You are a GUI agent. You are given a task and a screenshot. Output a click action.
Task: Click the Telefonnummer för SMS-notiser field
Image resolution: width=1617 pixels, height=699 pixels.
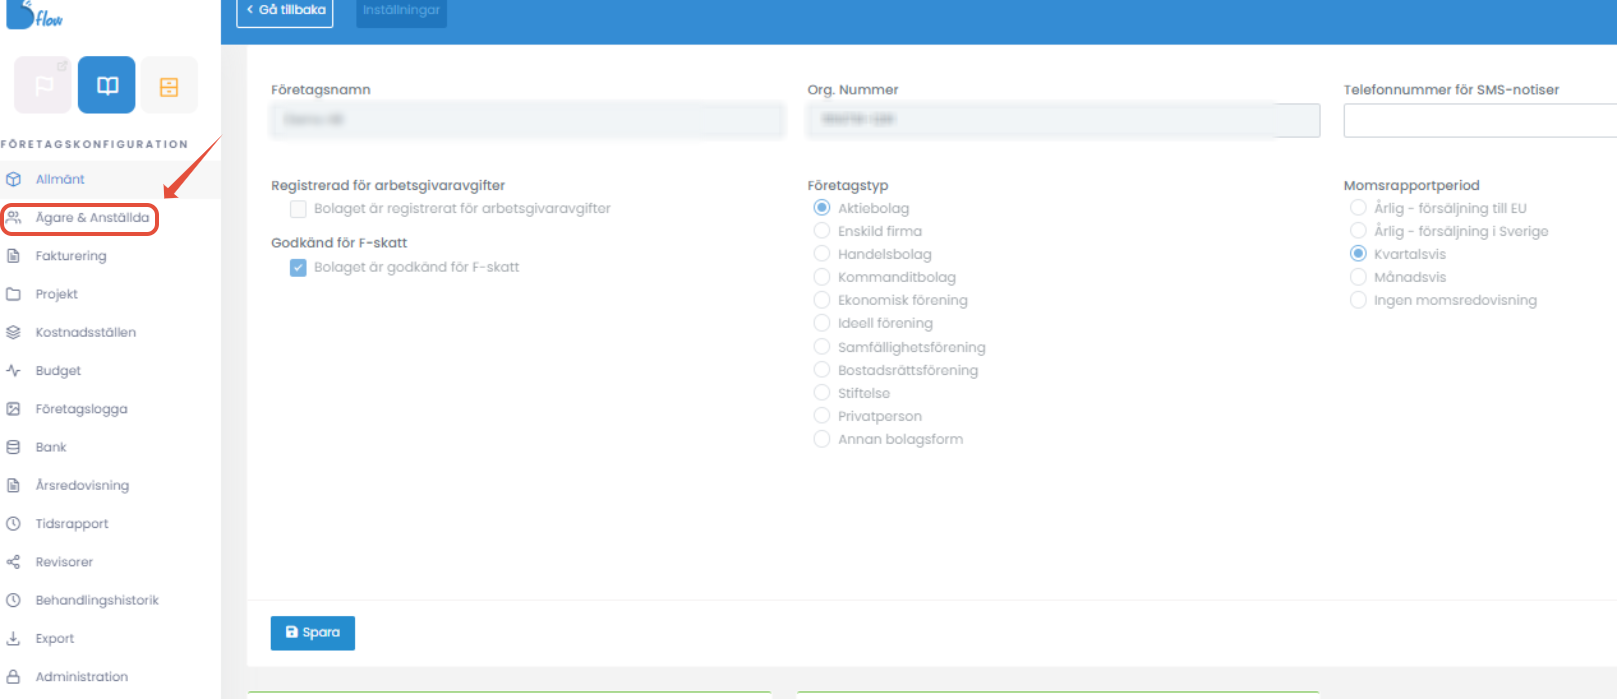click(x=1480, y=120)
